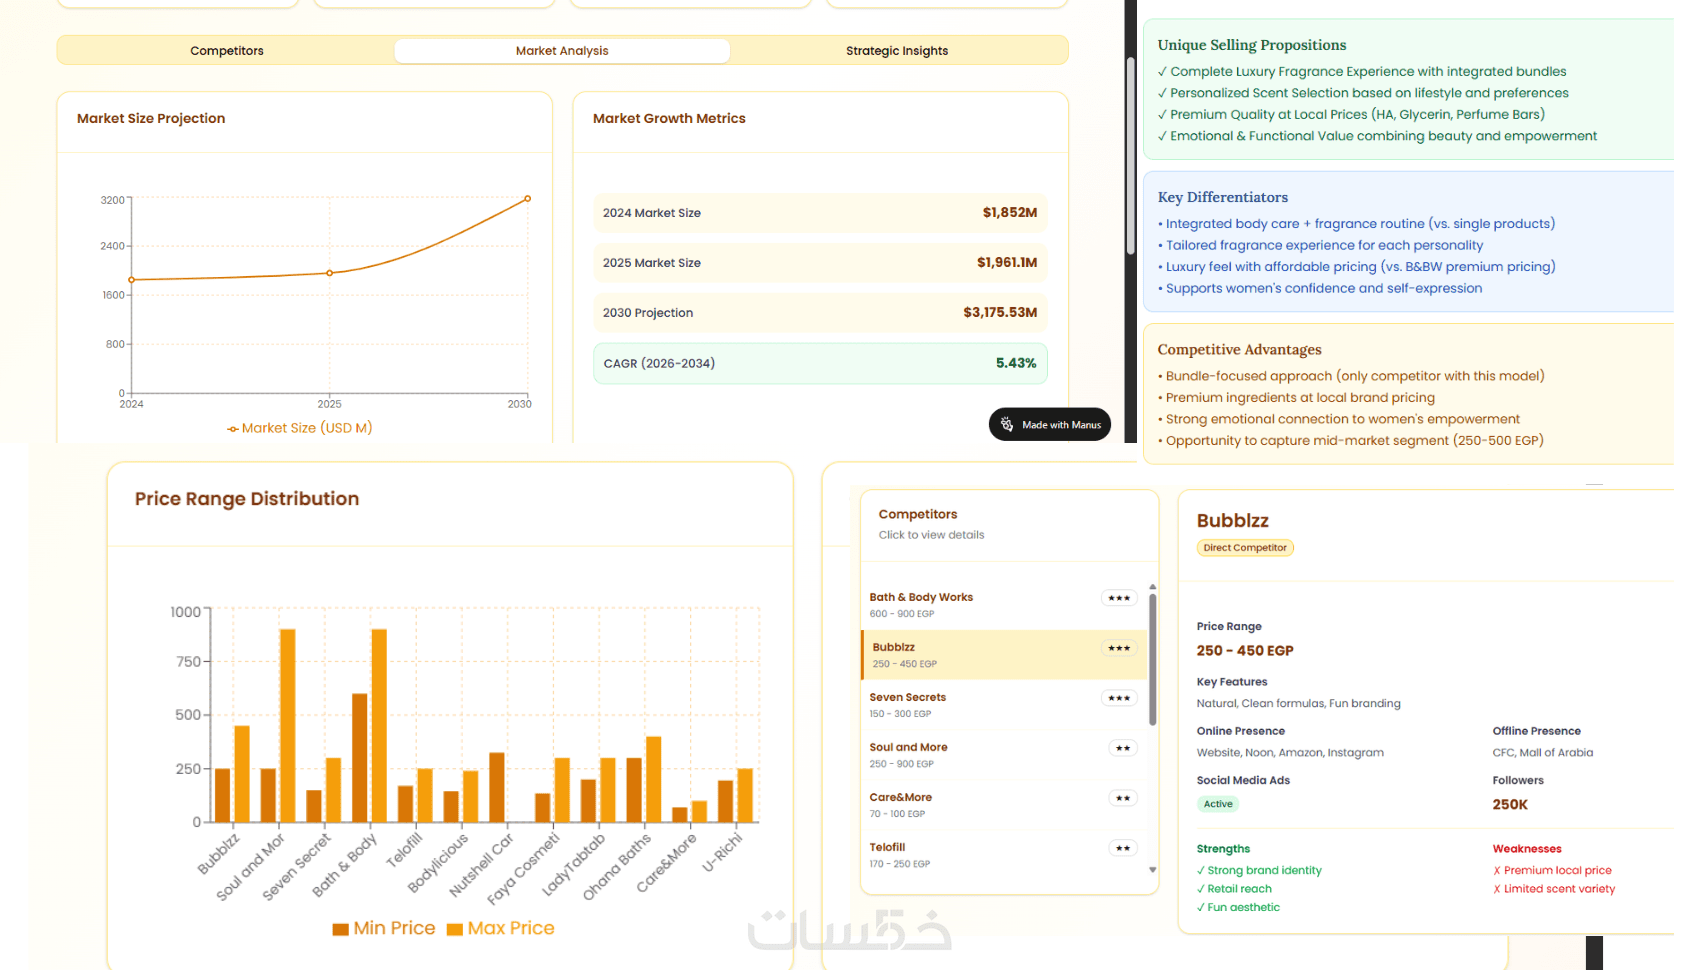
Task: Click the competitors list scroll up arrow
Action: [1153, 587]
